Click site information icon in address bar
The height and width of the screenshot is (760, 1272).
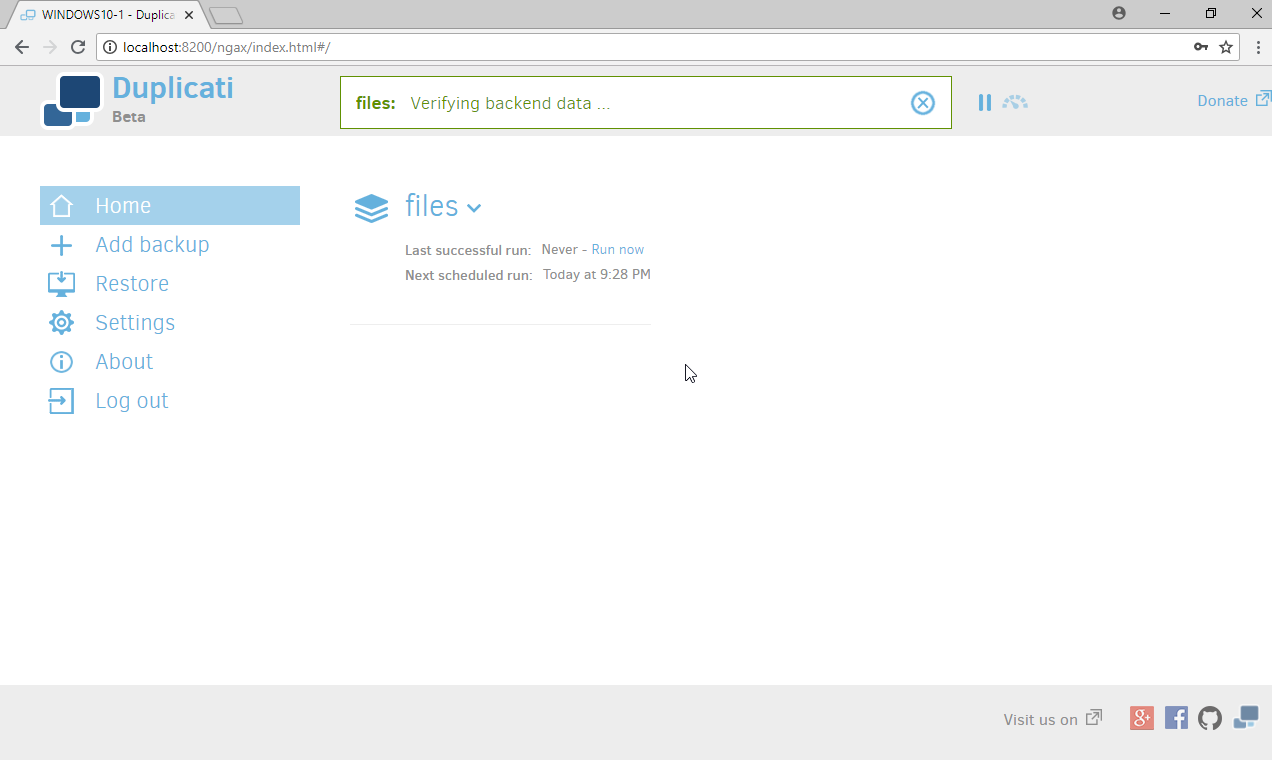coord(110,47)
